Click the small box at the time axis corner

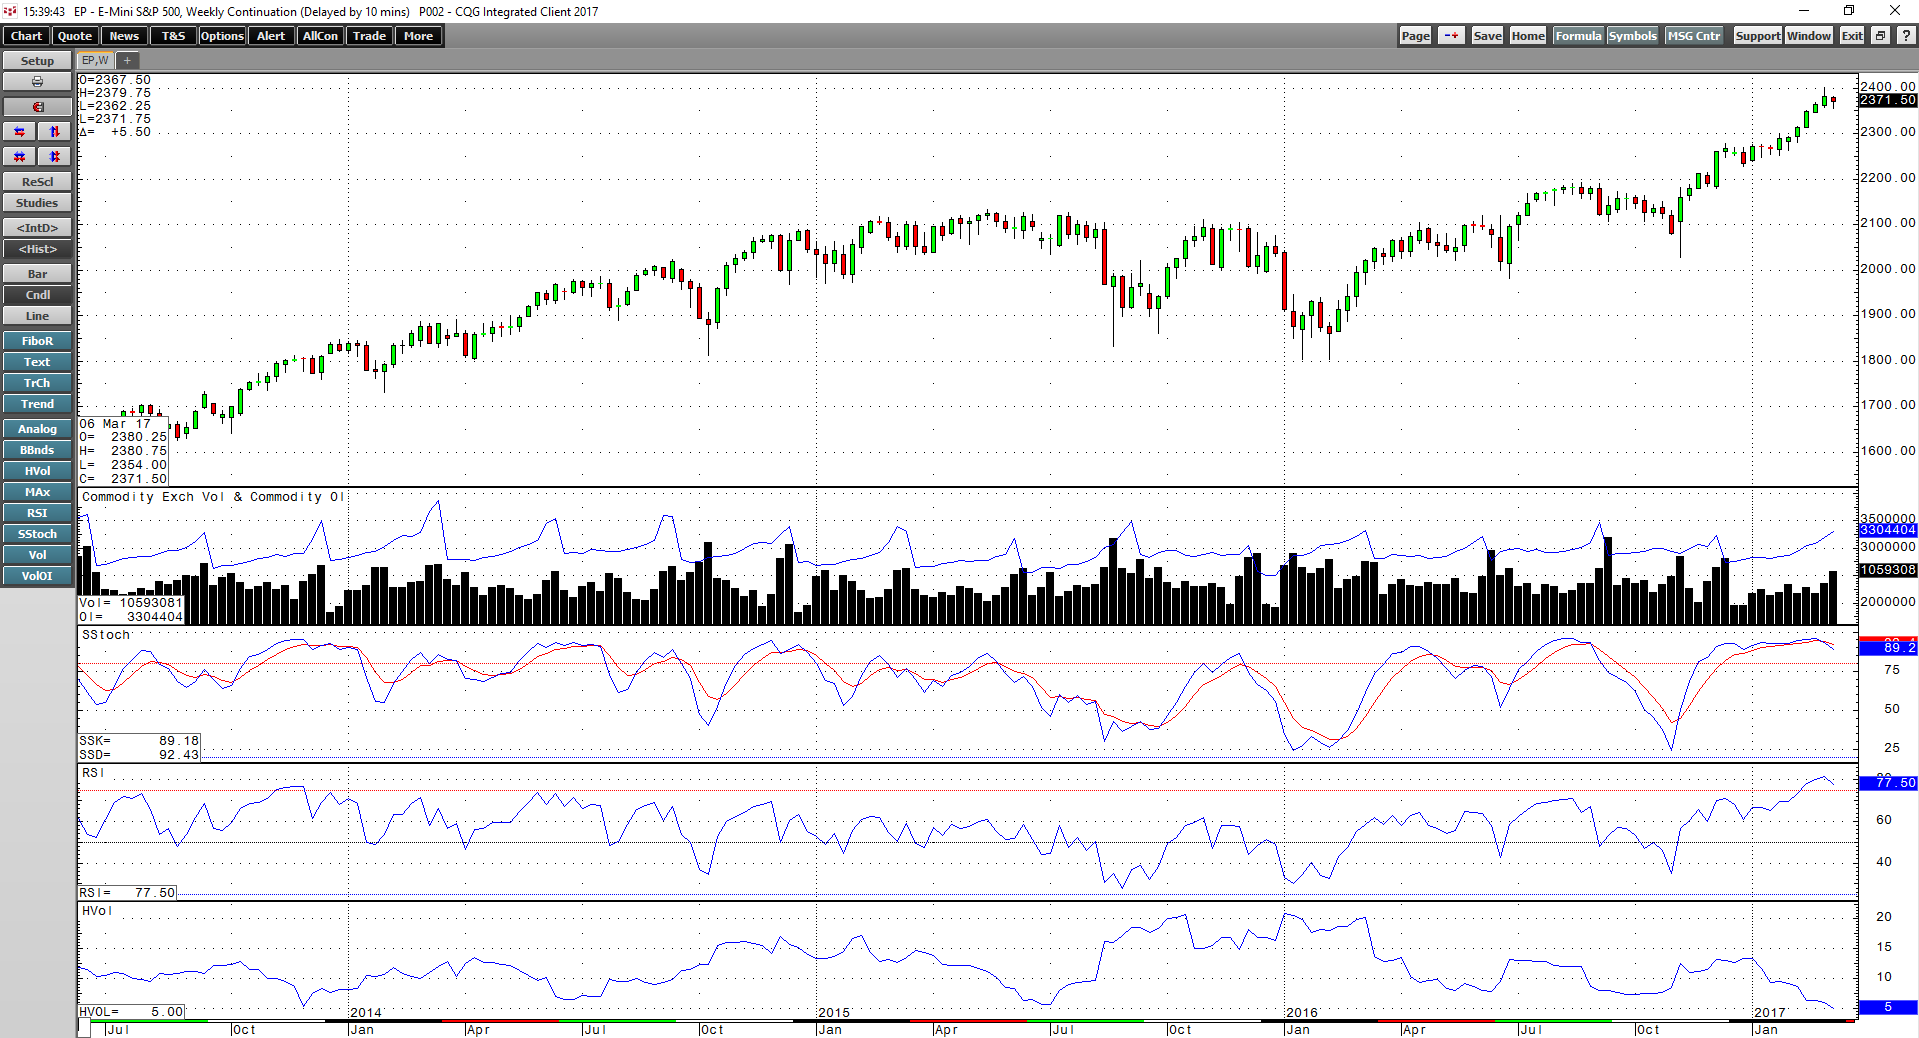tap(84, 1029)
